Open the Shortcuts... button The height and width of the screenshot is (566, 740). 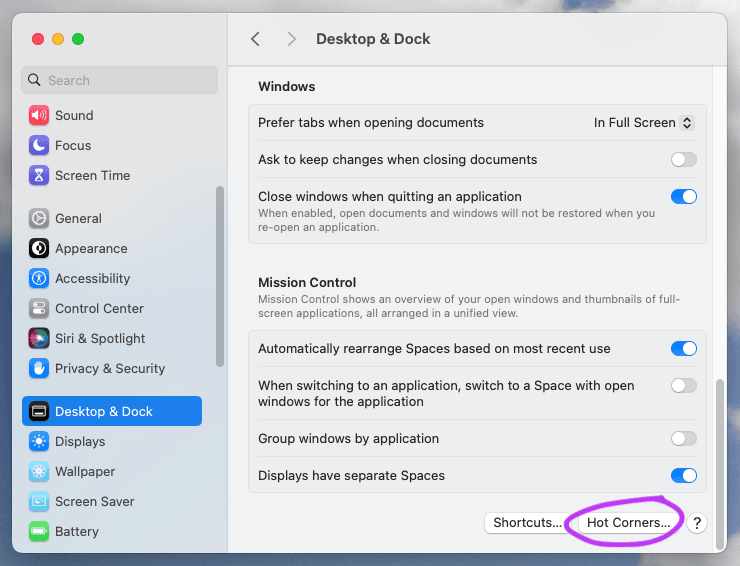coord(527,523)
